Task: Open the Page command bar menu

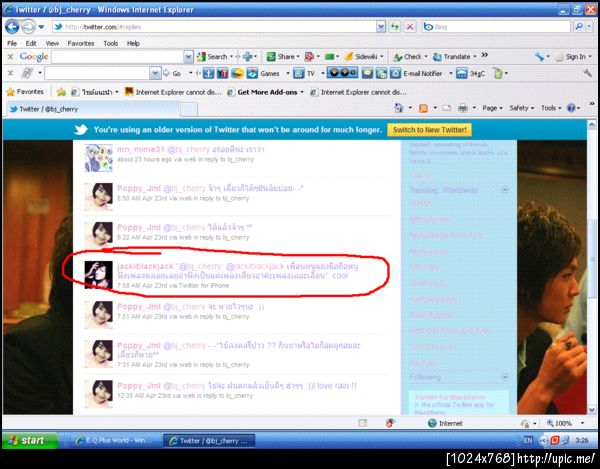Action: click(x=492, y=108)
